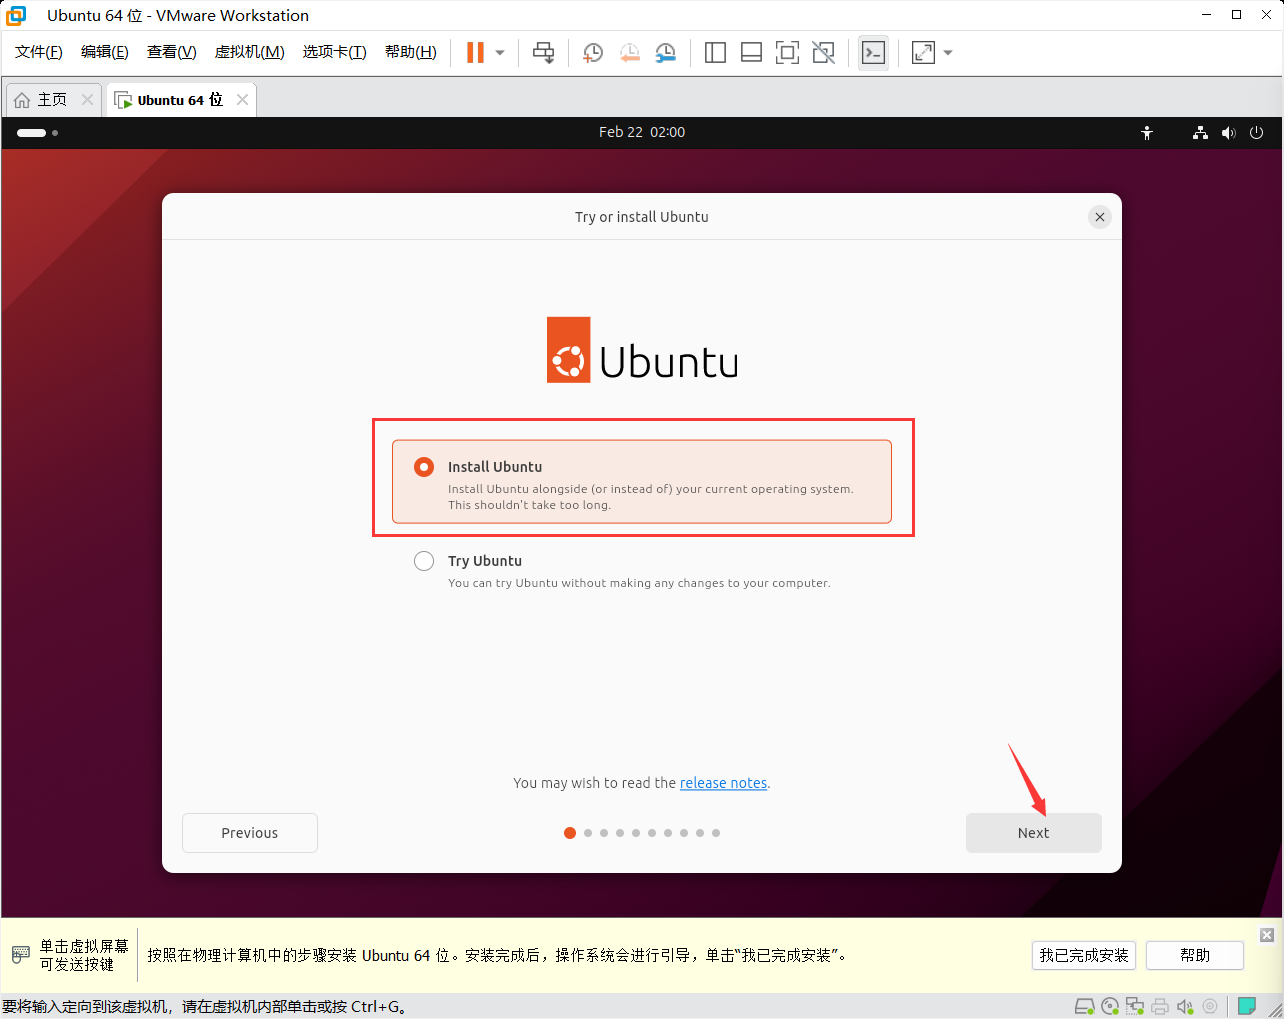
Task: Click the 'Try or install Ubuntu' title
Action: click(x=642, y=217)
